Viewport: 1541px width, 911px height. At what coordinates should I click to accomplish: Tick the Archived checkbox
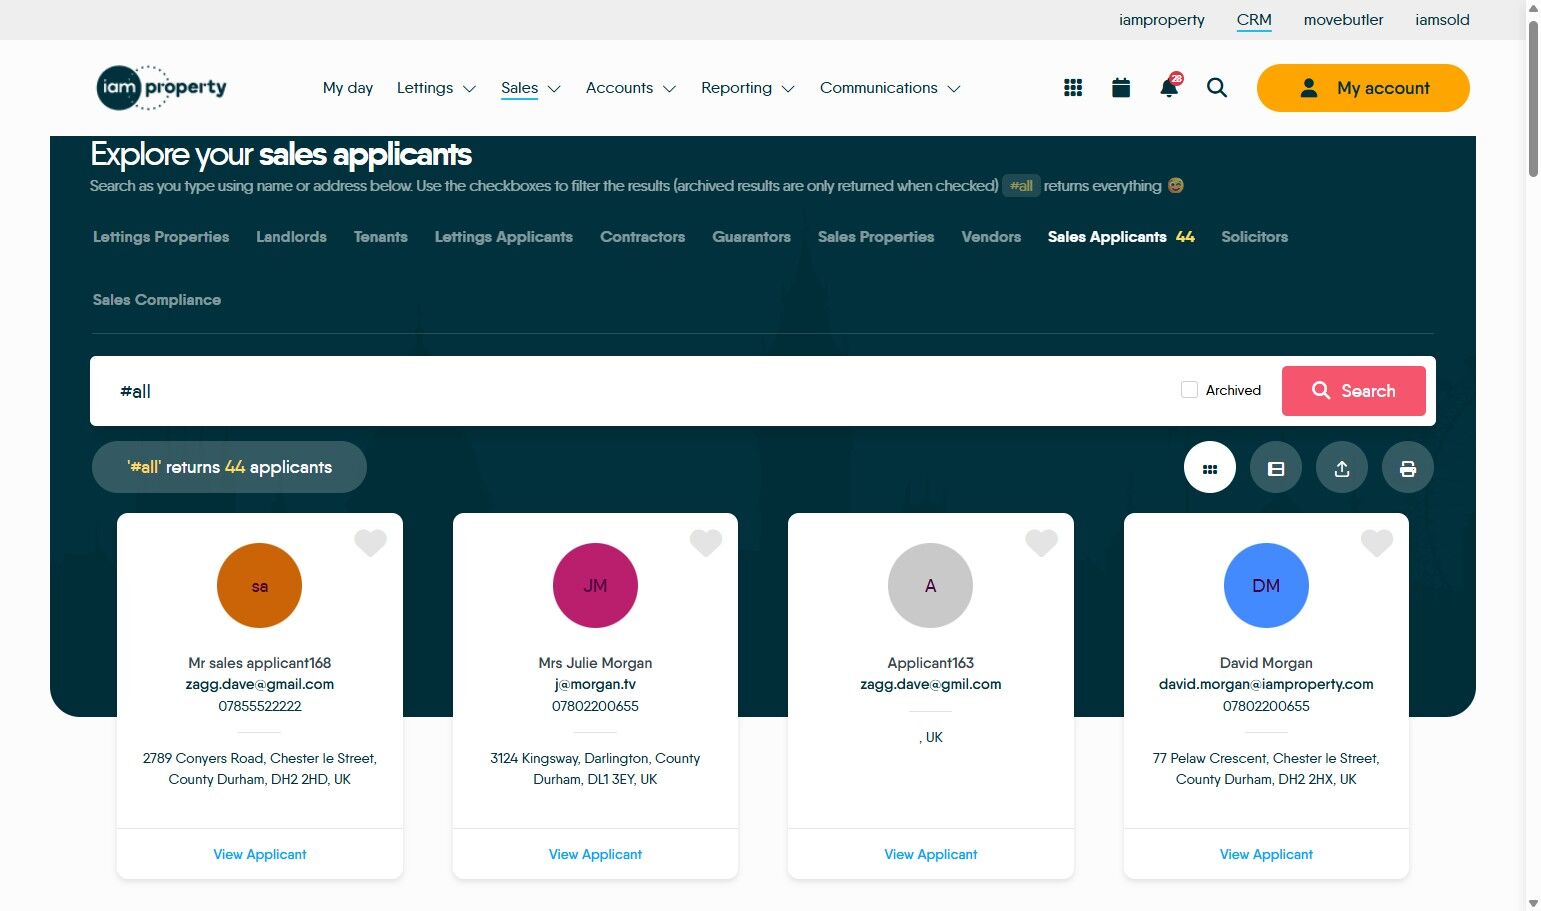point(1189,390)
